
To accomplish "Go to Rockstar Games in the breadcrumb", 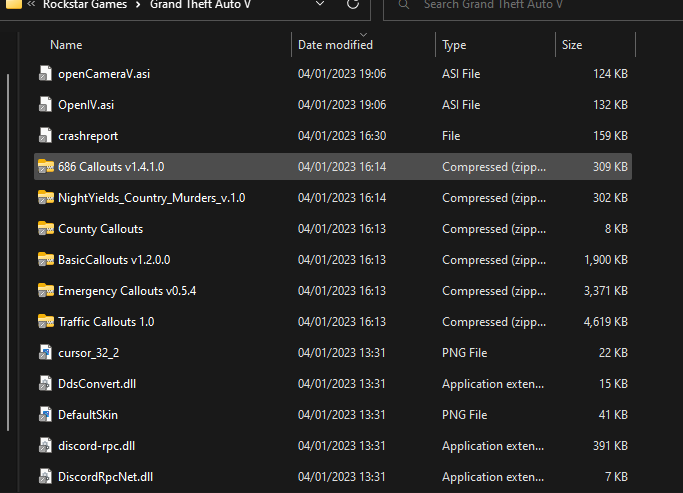I will click(x=87, y=5).
